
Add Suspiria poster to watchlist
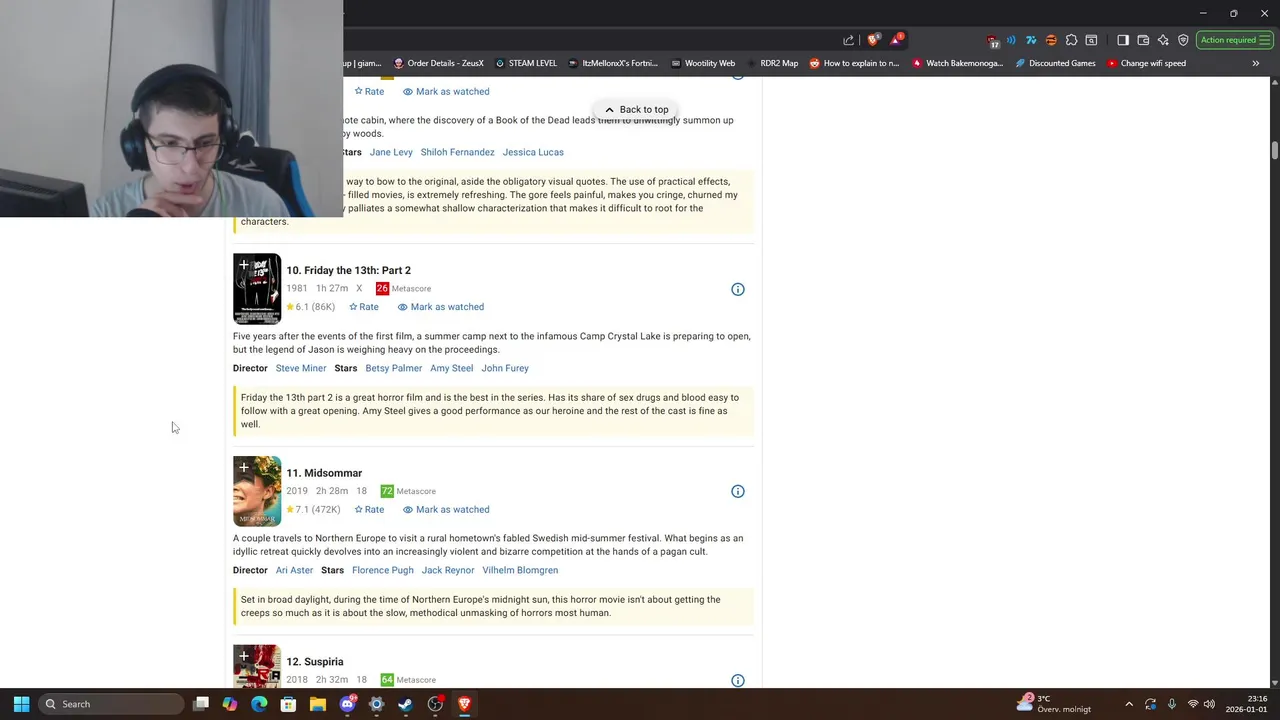(x=243, y=656)
